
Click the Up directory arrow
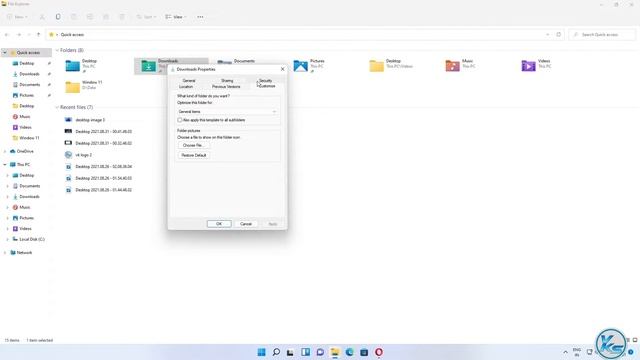(38, 35)
